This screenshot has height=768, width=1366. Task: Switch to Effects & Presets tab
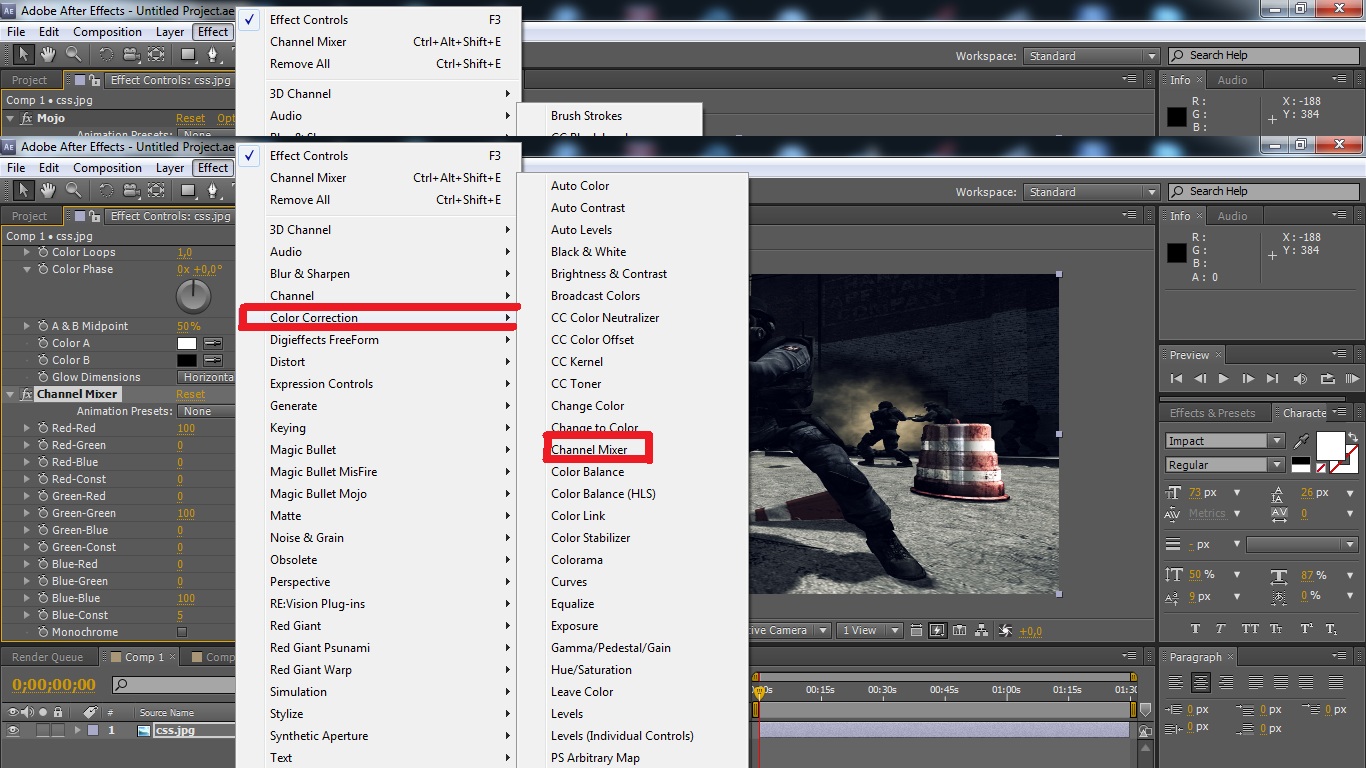[1212, 413]
